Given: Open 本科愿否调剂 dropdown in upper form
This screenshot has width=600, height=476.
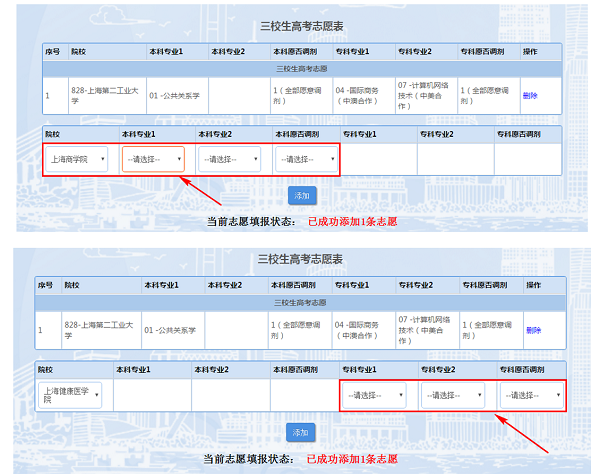Looking at the screenshot, I should click(x=307, y=159).
